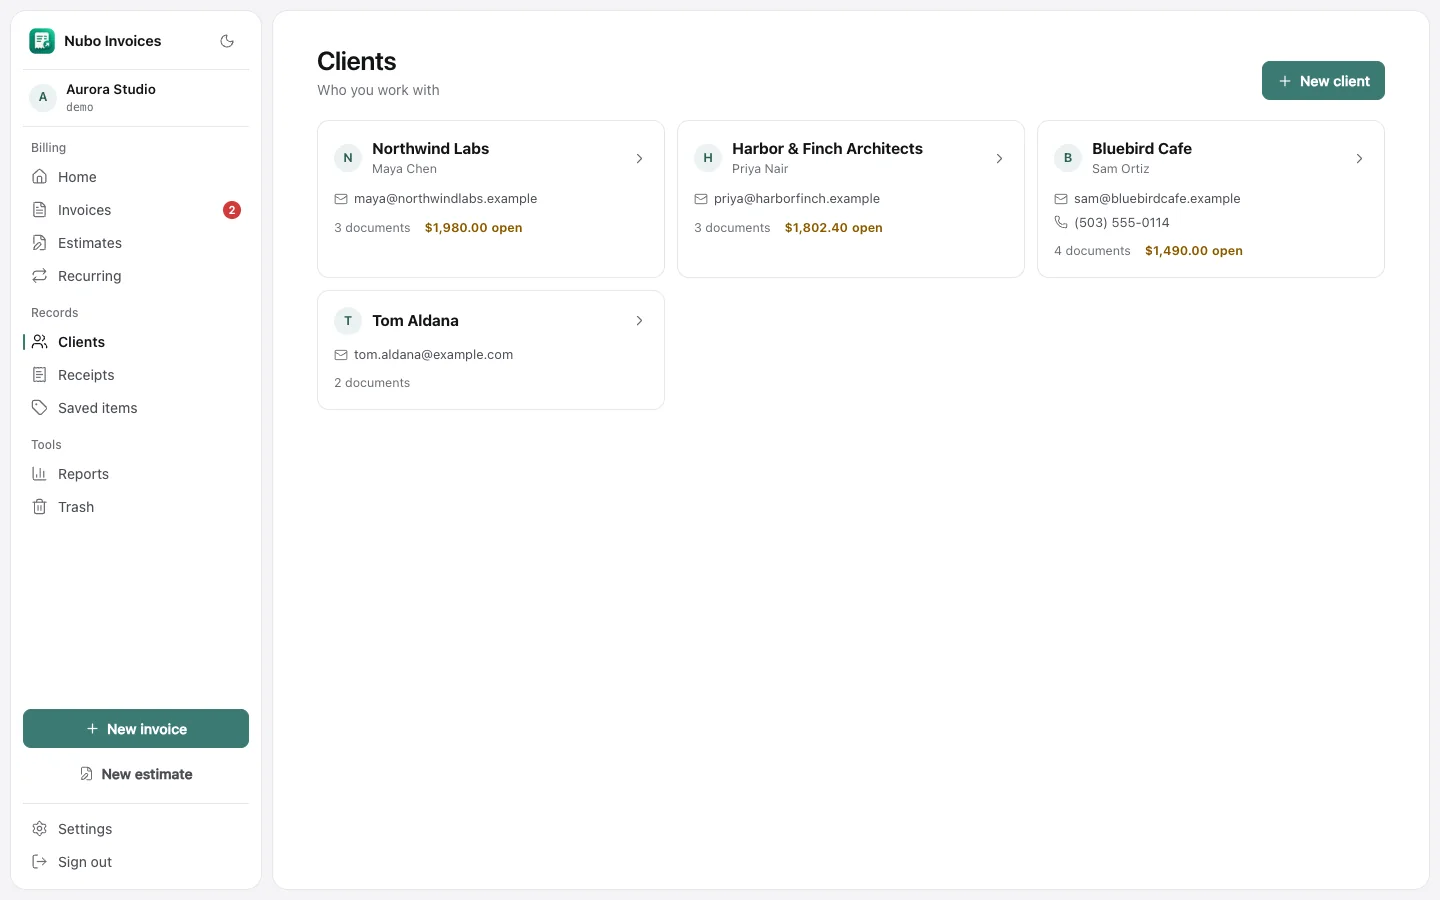Open the Aurora Studio account avatar

pyautogui.click(x=42, y=97)
